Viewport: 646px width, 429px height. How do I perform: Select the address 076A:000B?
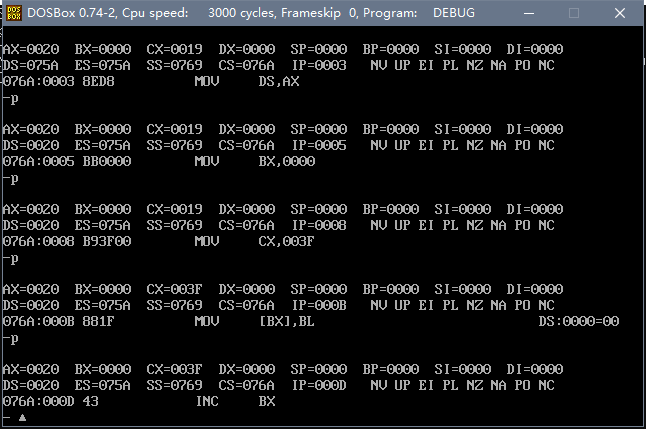(x=39, y=321)
